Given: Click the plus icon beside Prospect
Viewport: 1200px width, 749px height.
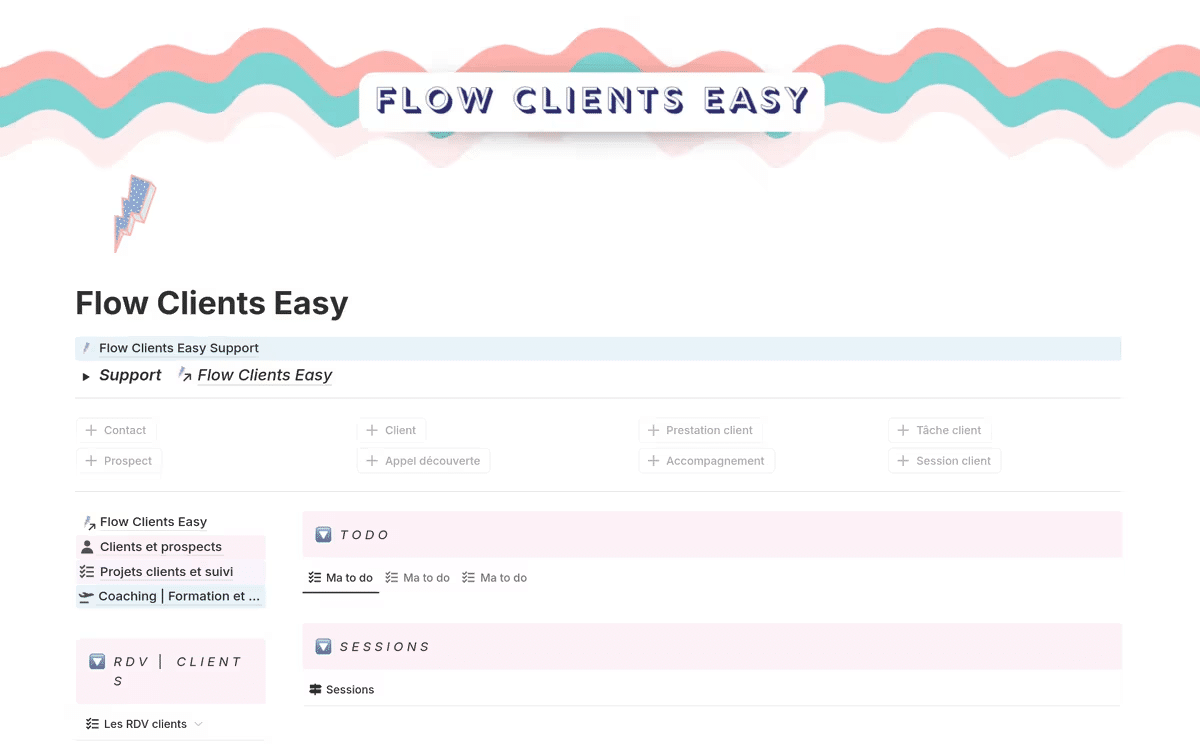Looking at the screenshot, I should tap(92, 461).
